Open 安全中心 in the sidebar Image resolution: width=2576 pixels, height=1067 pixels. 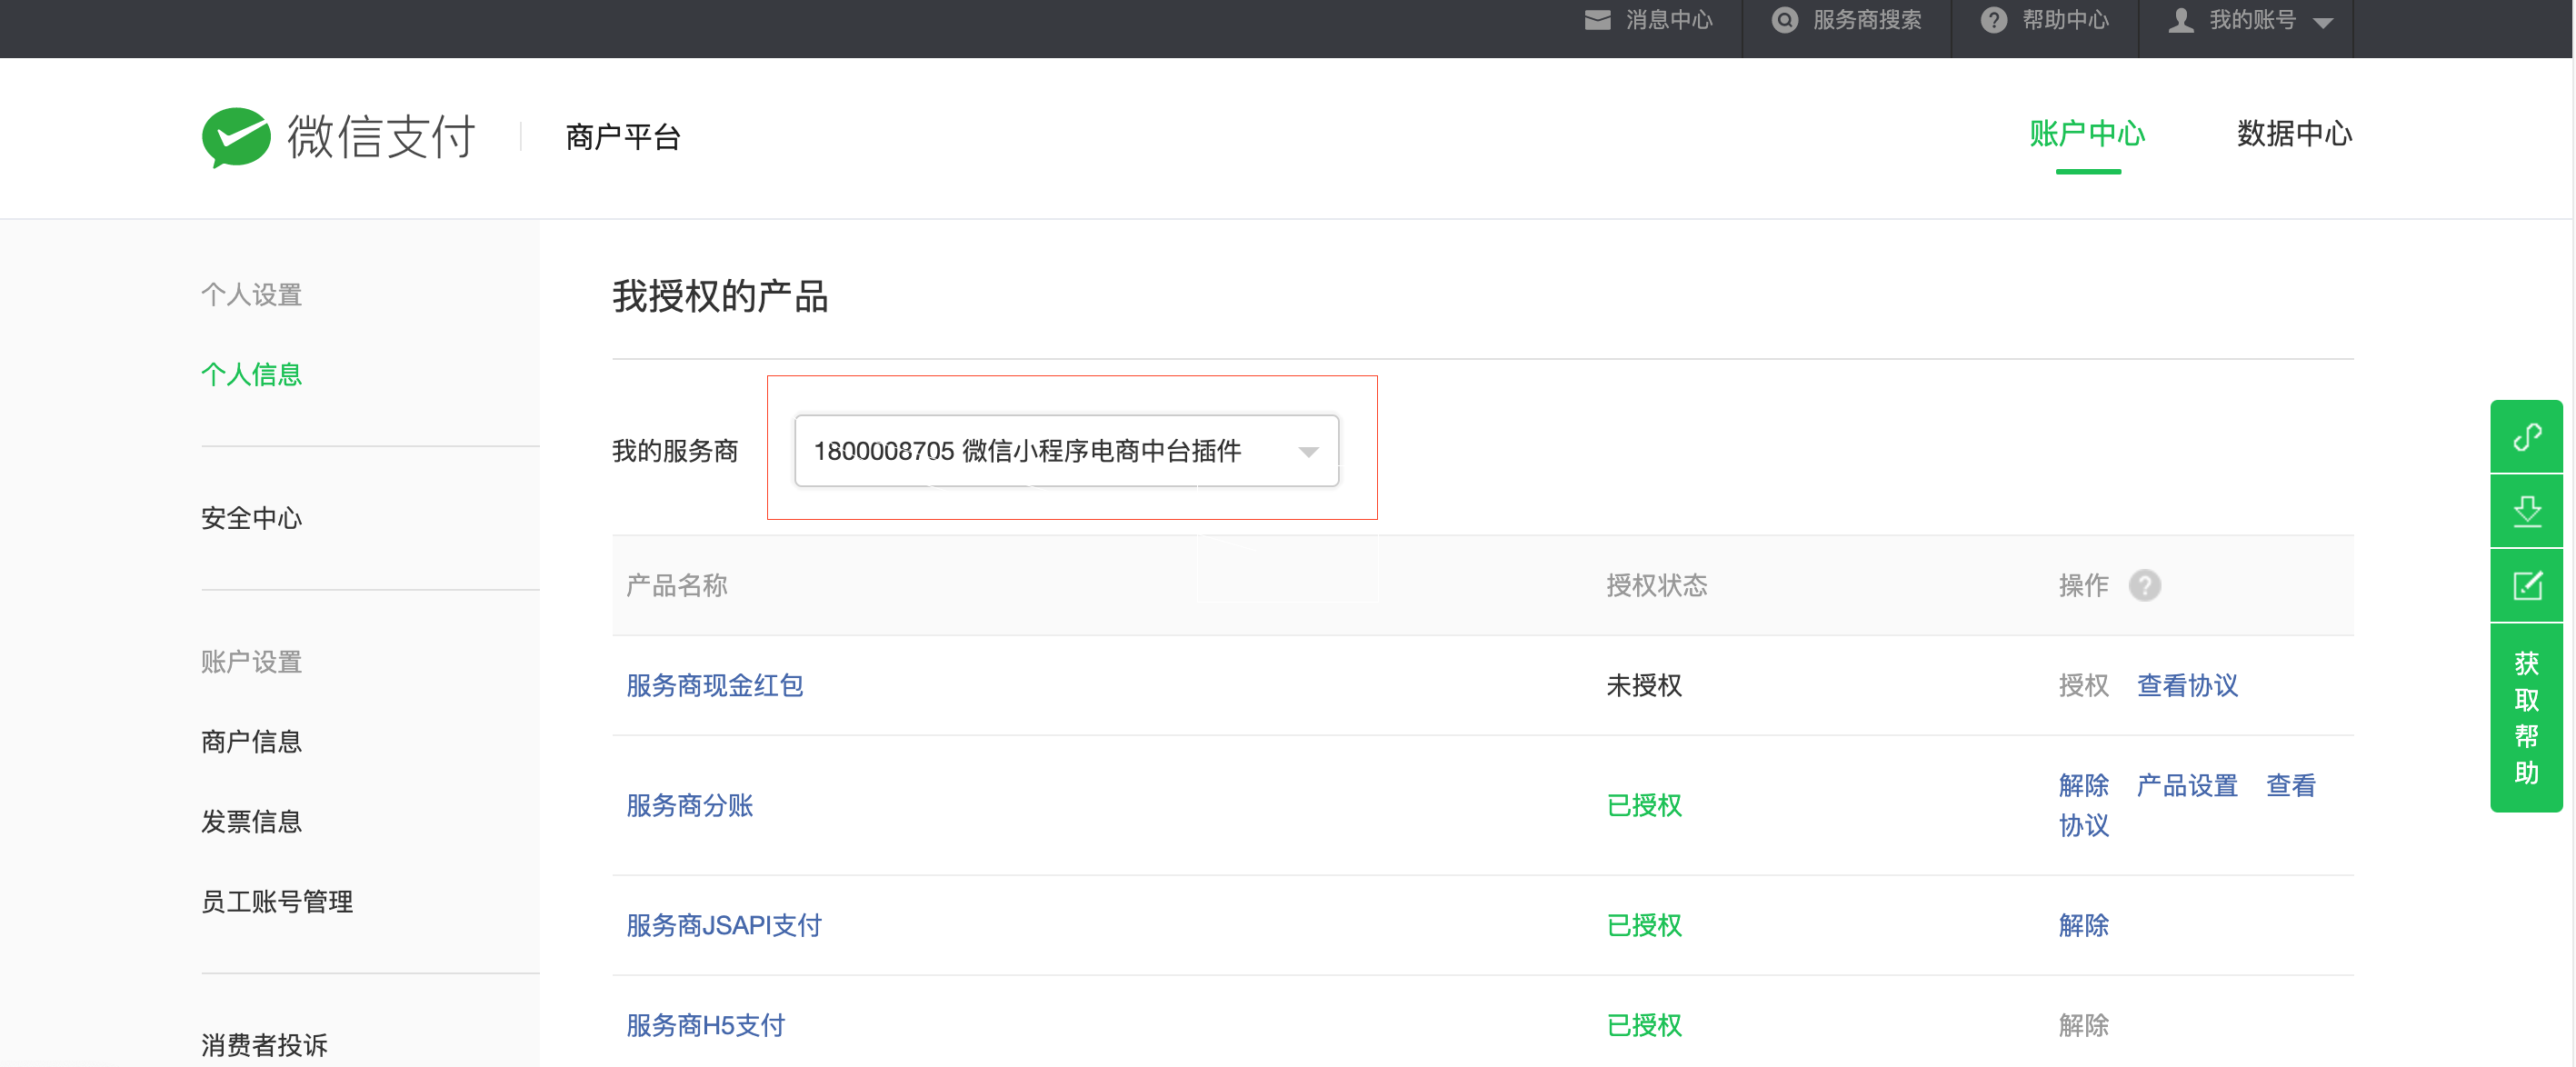(251, 518)
